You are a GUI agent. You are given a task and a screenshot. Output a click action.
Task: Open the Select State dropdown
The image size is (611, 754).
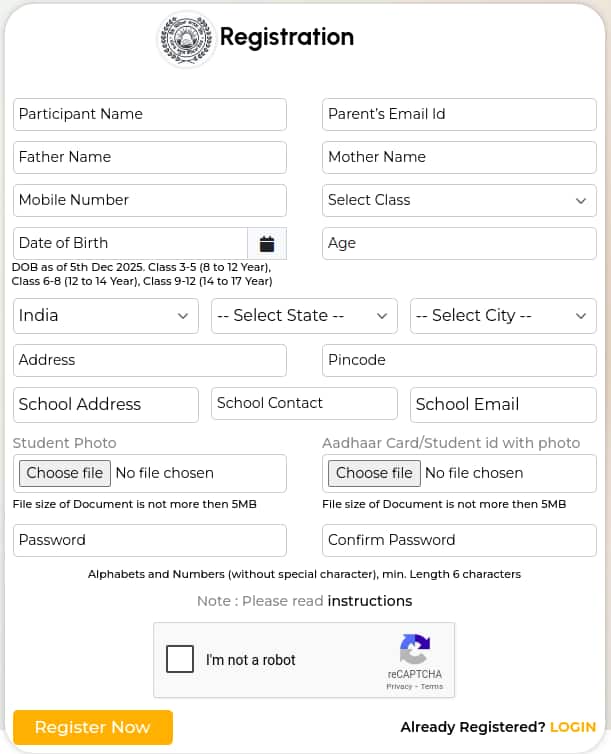click(x=304, y=316)
